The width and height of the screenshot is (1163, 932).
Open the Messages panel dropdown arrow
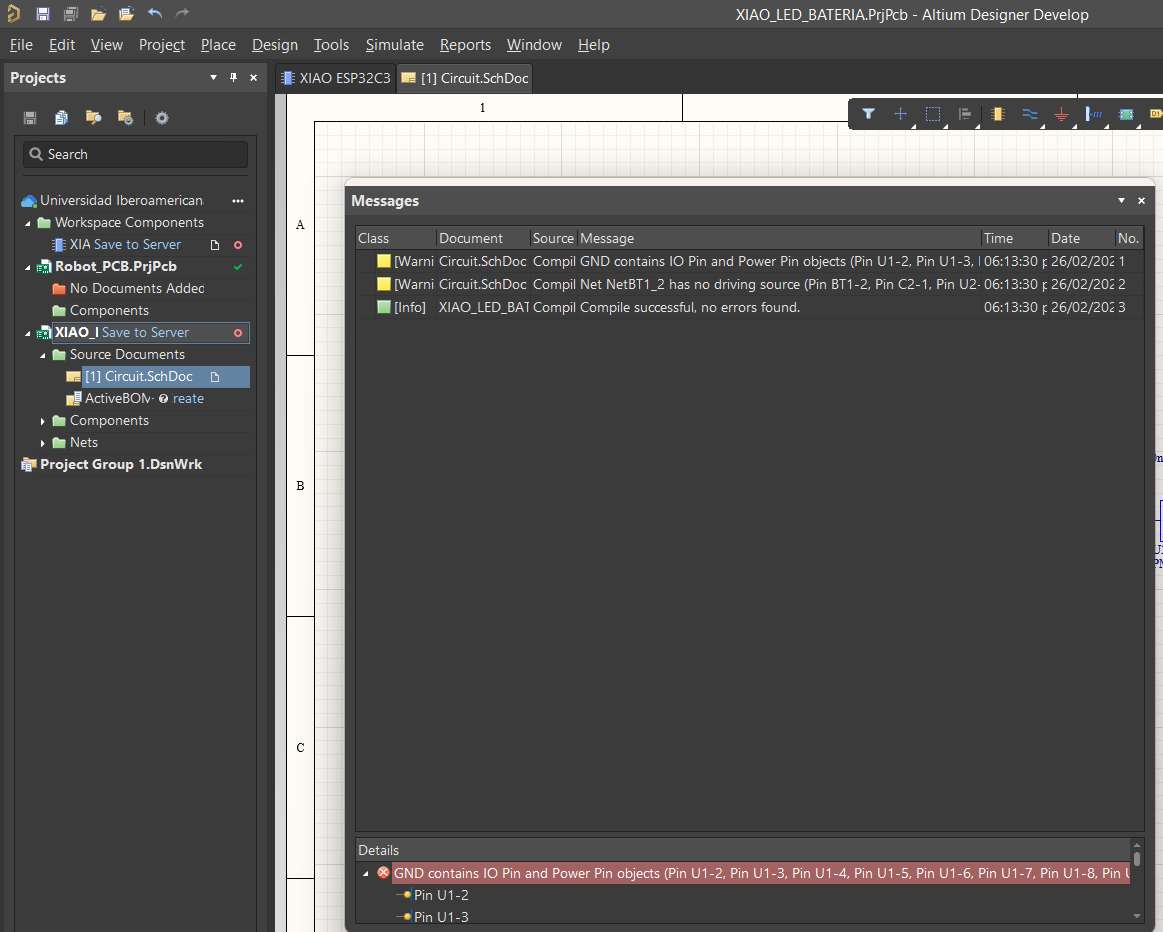pyautogui.click(x=1121, y=201)
